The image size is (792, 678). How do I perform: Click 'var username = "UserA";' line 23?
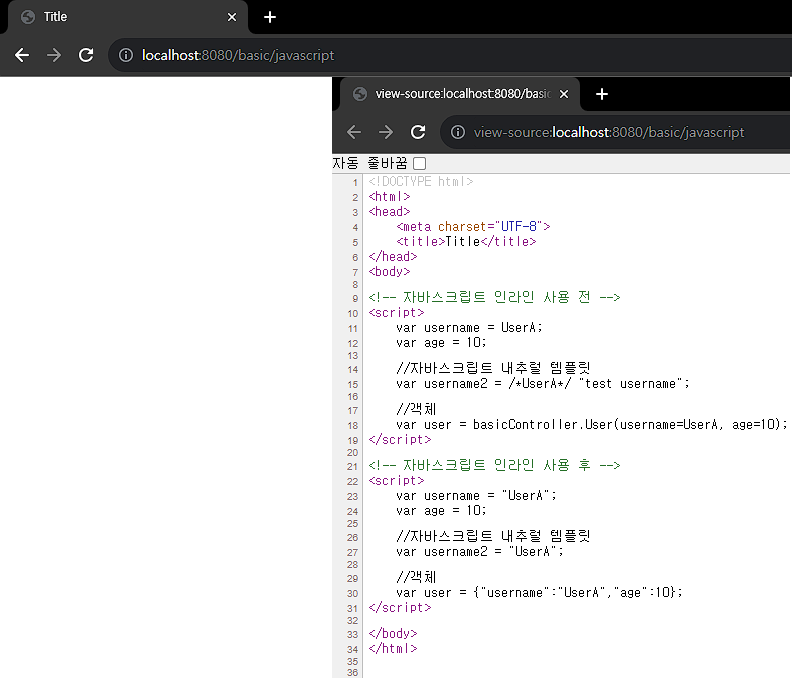pos(476,496)
